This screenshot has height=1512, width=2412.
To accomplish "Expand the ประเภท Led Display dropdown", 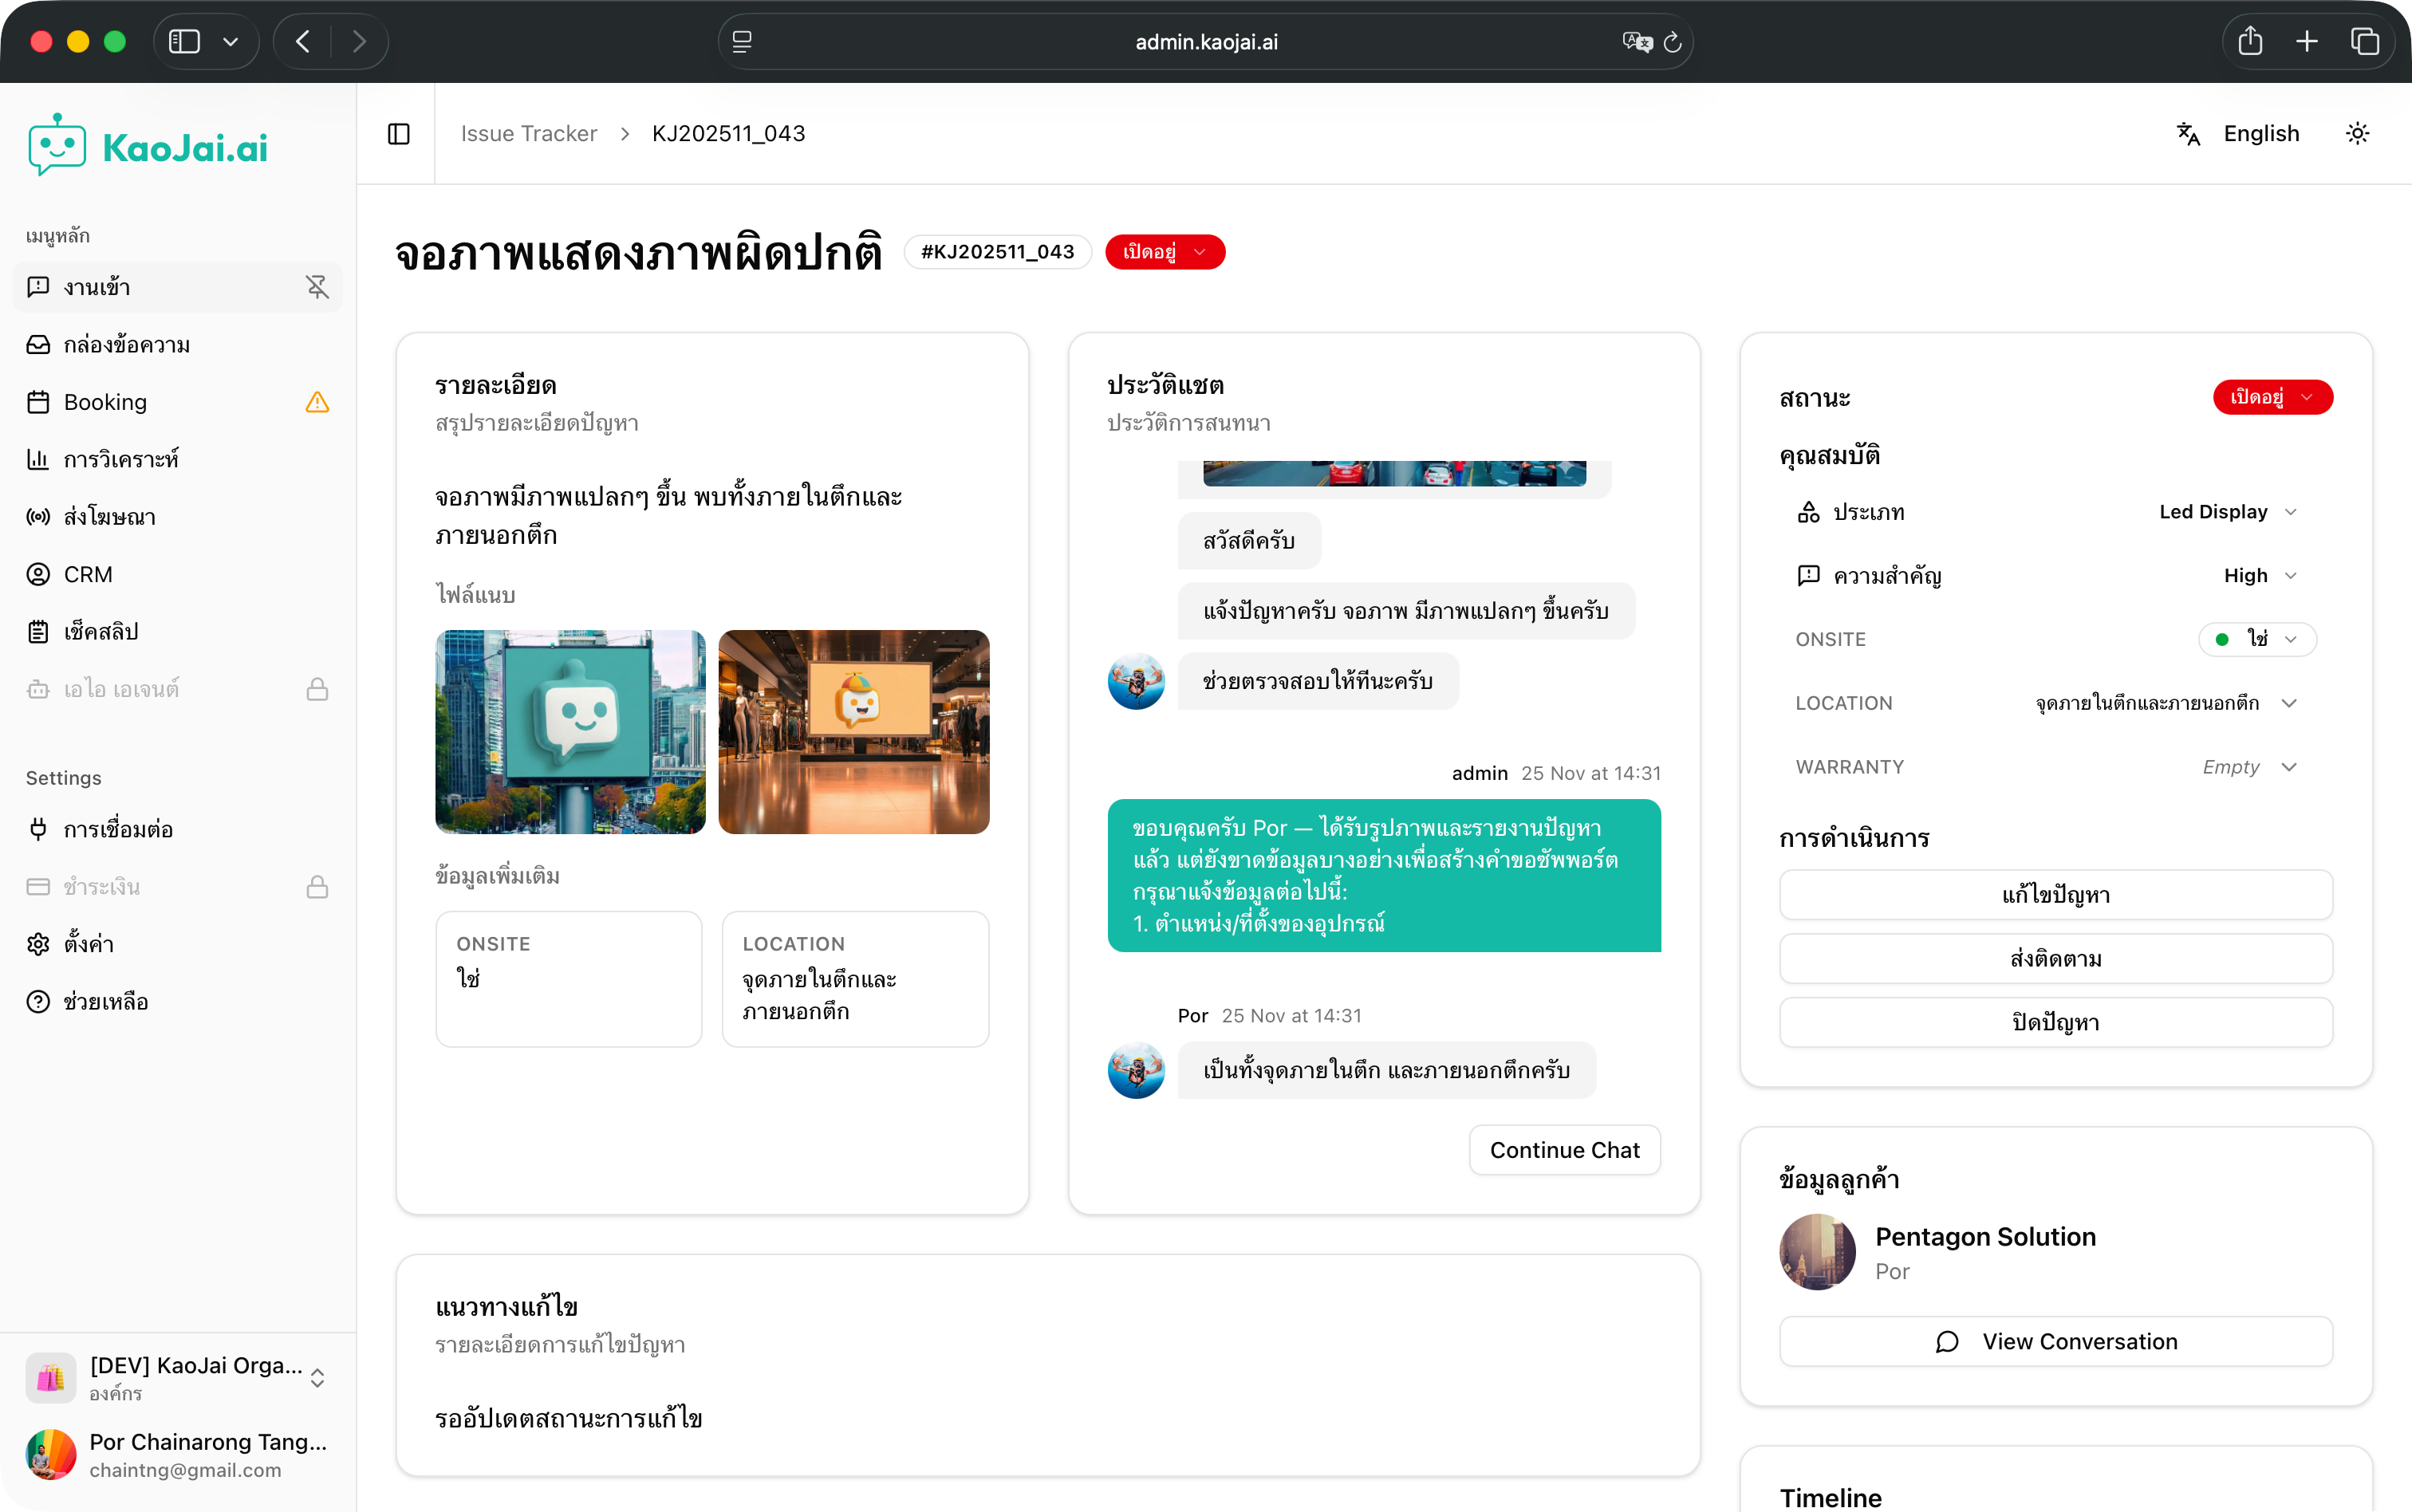I will pyautogui.click(x=2227, y=512).
